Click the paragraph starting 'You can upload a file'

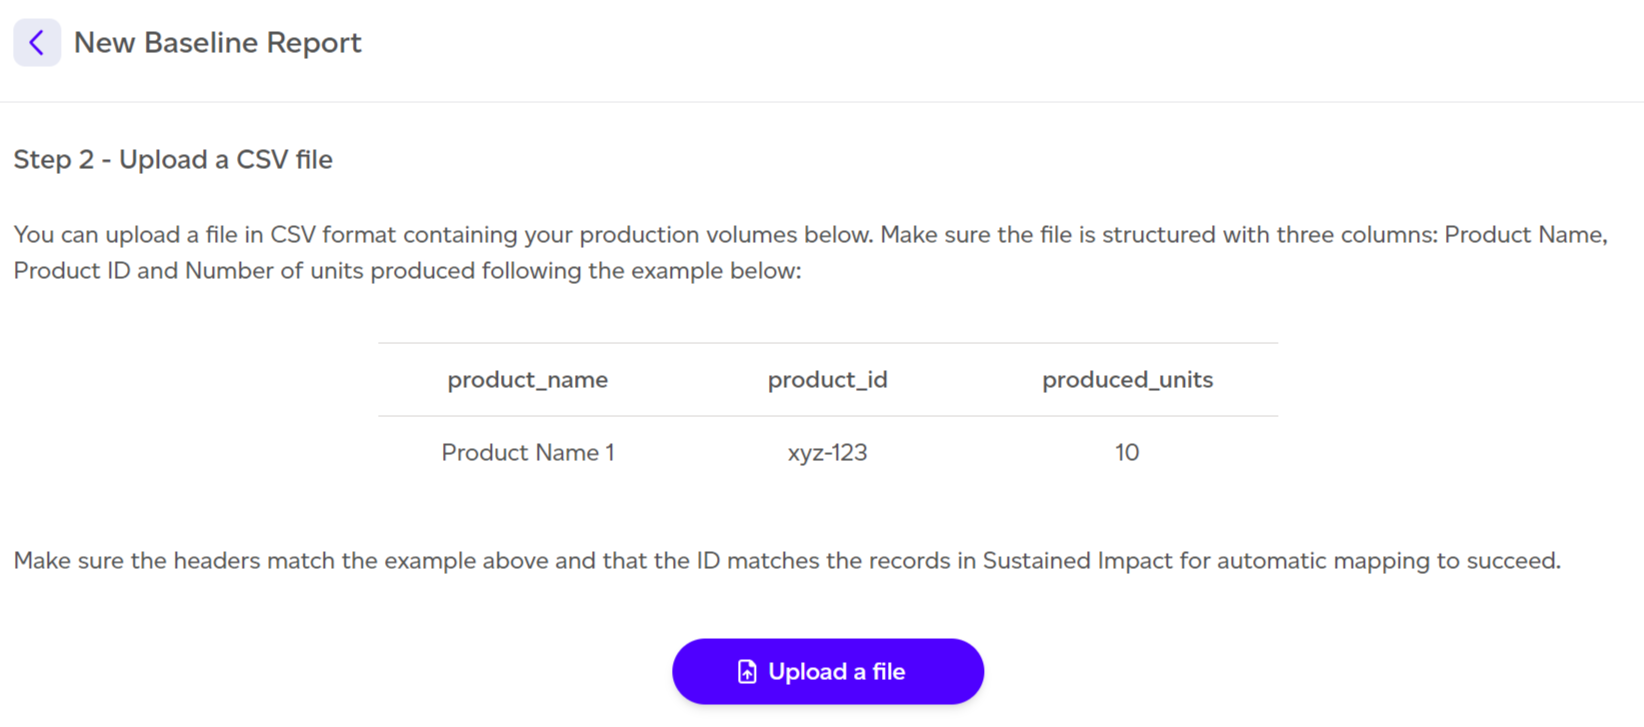pyautogui.click(x=811, y=253)
